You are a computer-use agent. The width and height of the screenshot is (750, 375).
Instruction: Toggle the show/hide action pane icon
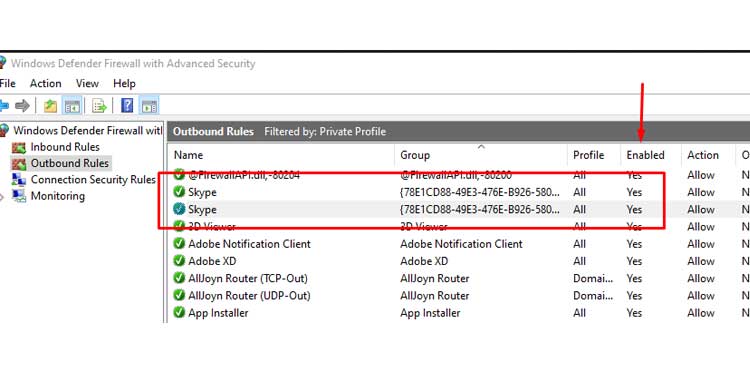(x=149, y=106)
